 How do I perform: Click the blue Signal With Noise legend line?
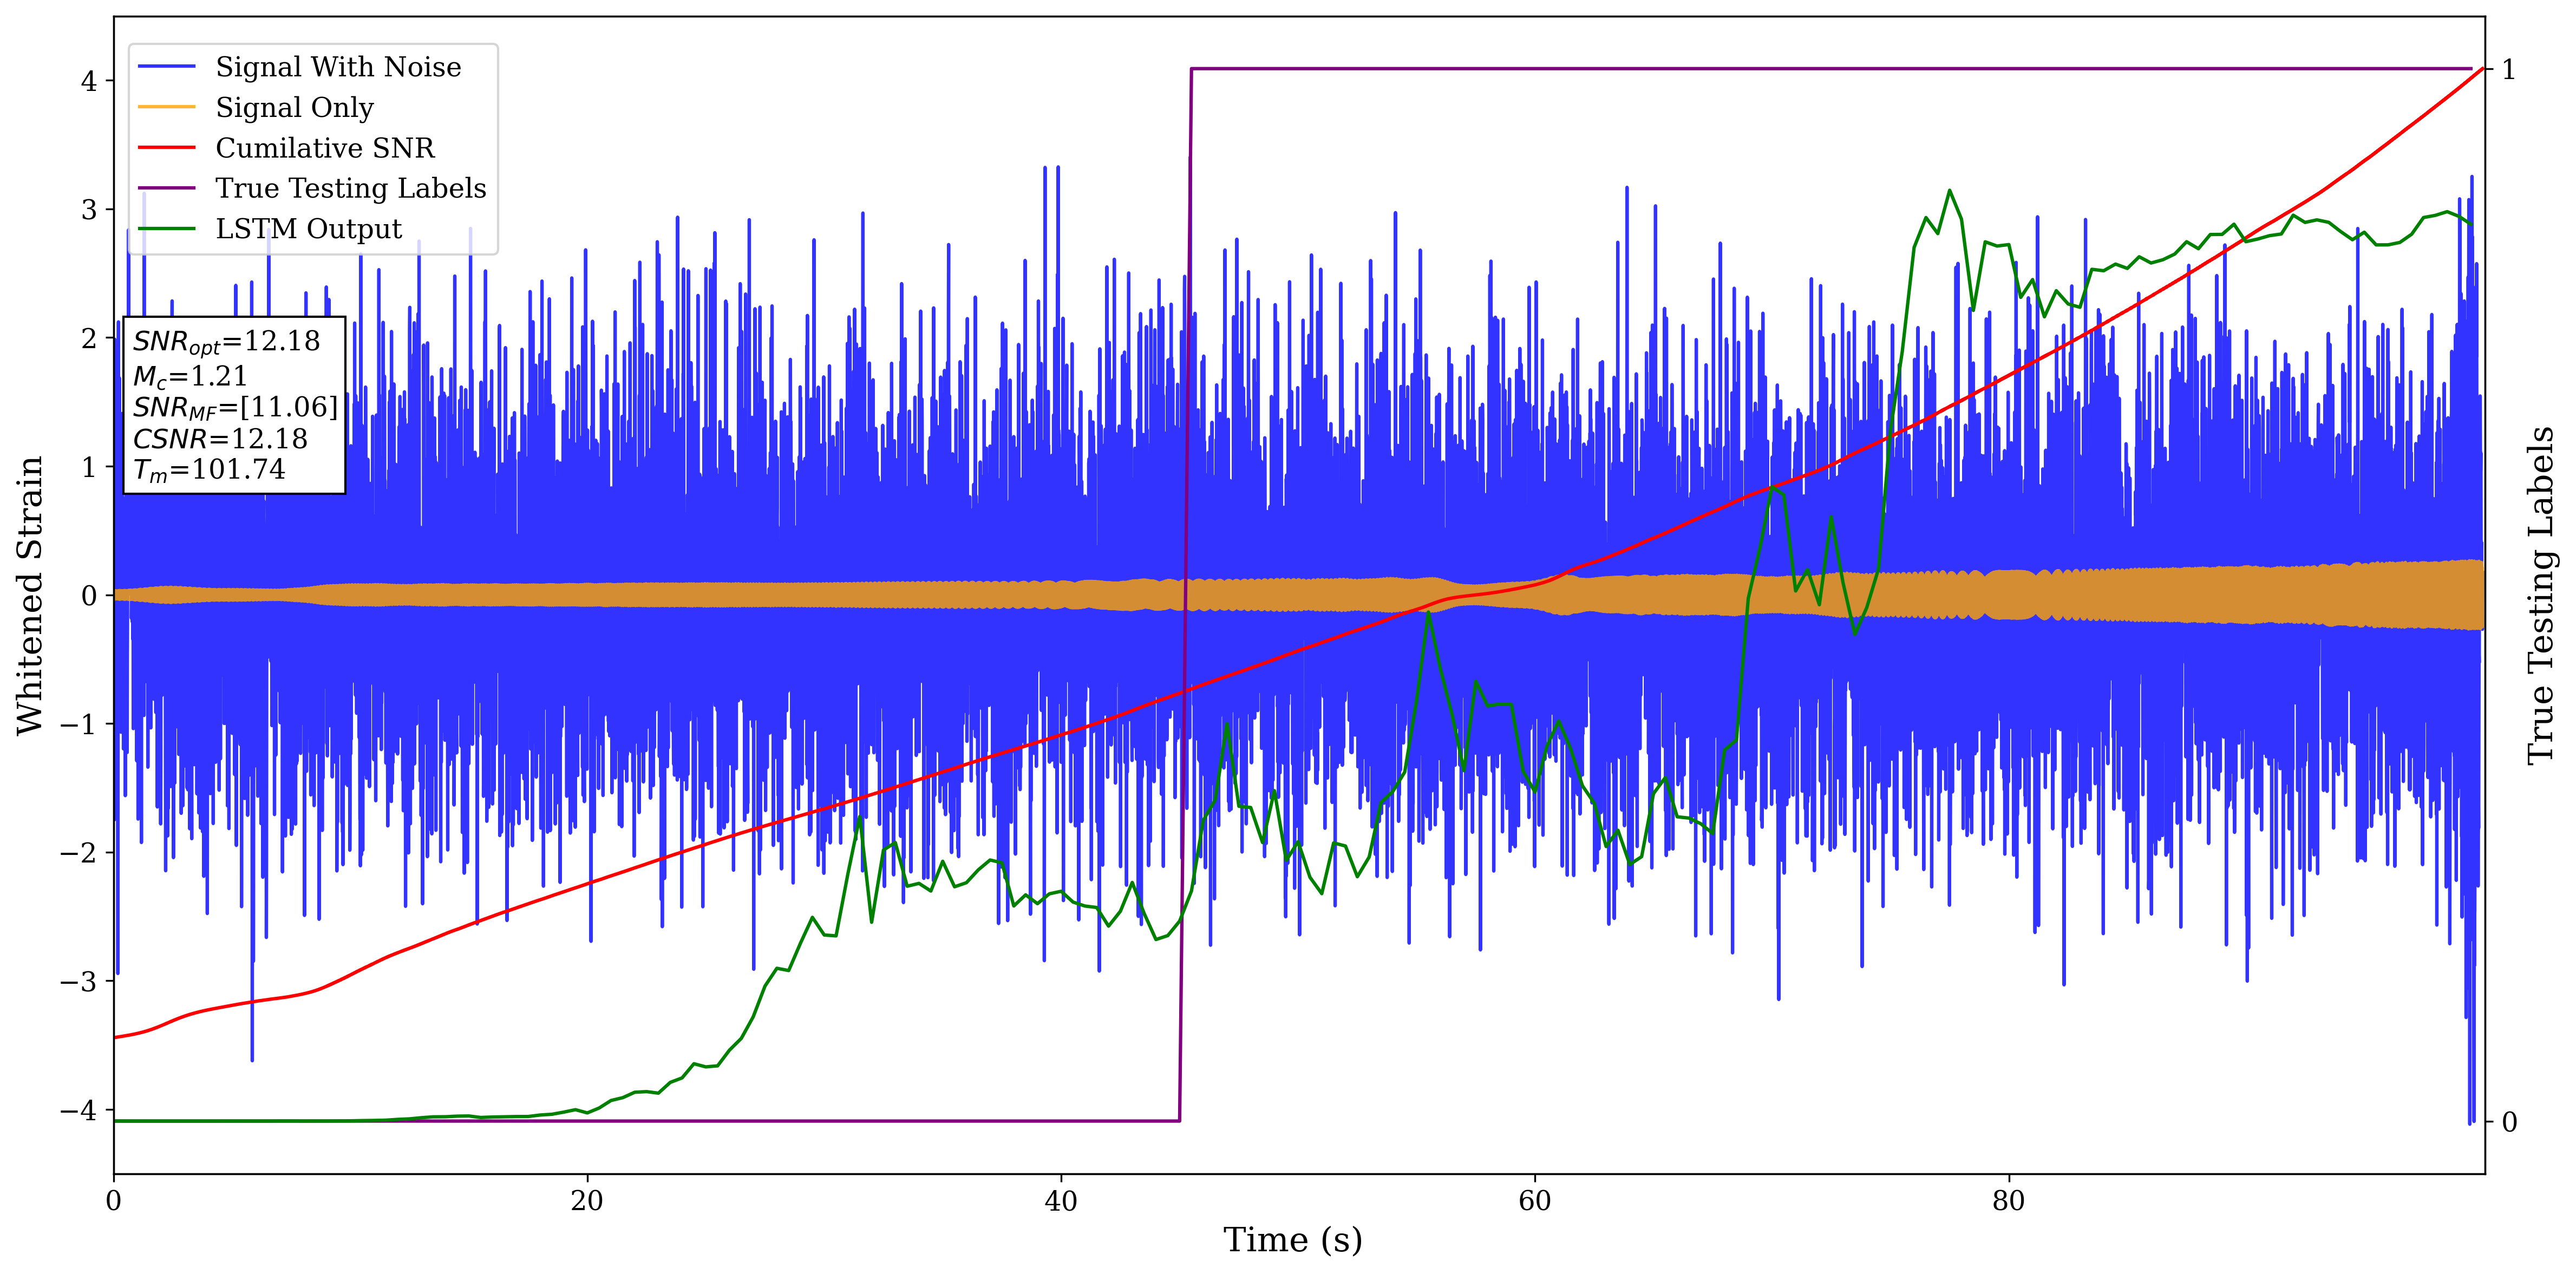click(x=166, y=67)
